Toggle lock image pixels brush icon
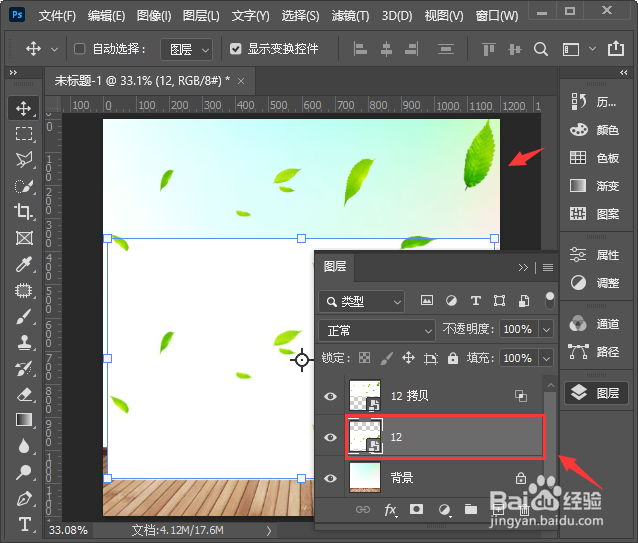Image resolution: width=638 pixels, height=543 pixels. coord(387,358)
